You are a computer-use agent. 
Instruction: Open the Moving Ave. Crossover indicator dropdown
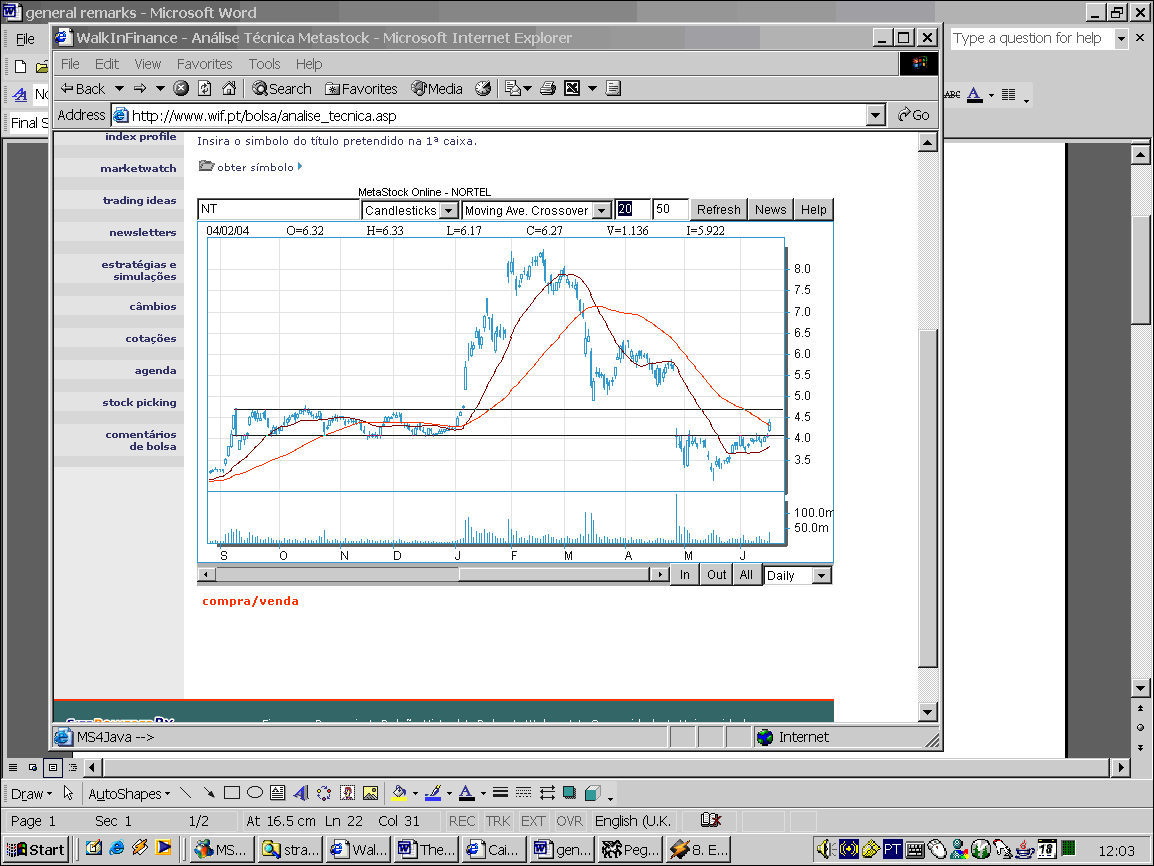pos(601,211)
